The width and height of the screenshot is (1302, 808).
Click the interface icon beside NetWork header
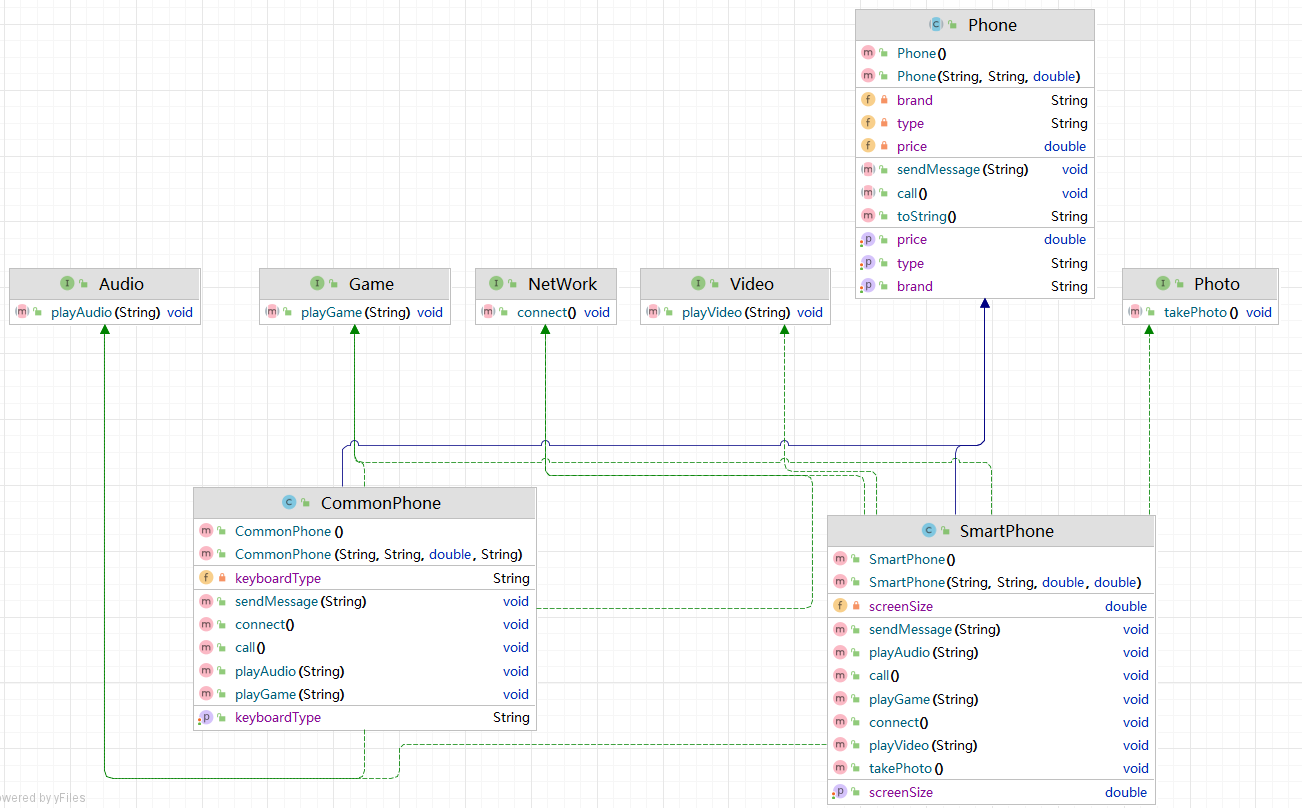tap(496, 284)
